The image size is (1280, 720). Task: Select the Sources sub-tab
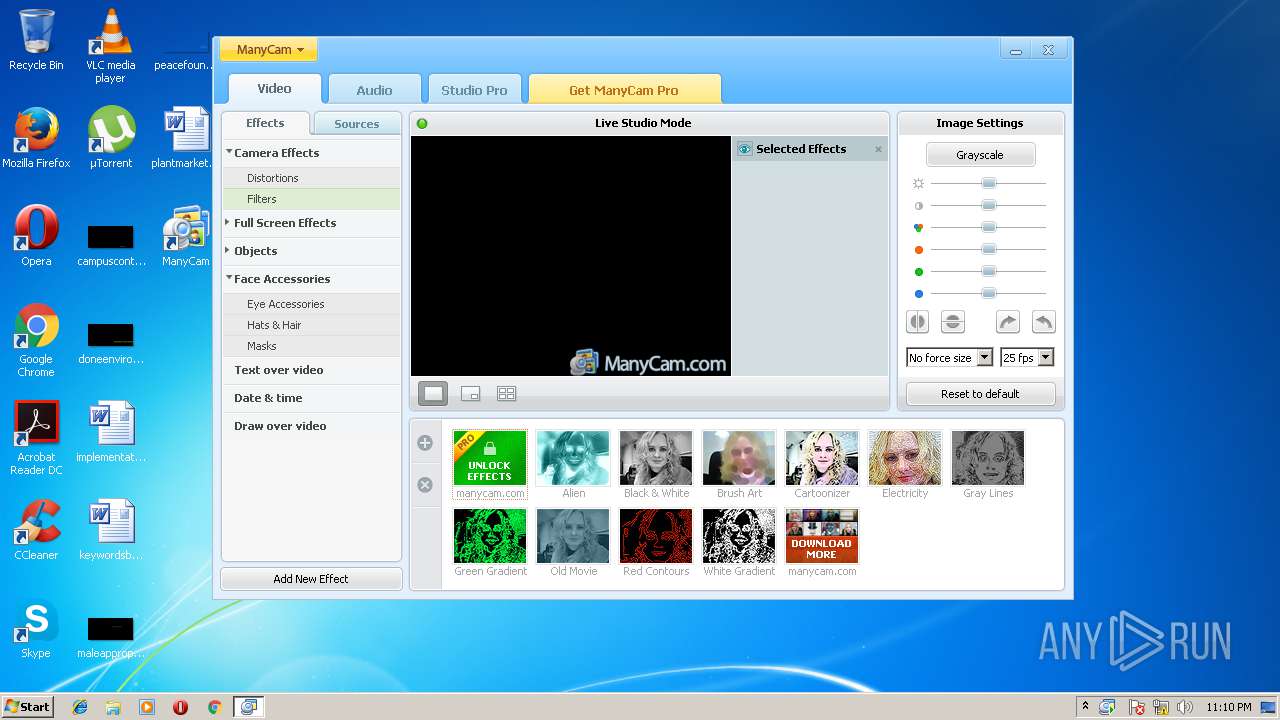tap(357, 124)
